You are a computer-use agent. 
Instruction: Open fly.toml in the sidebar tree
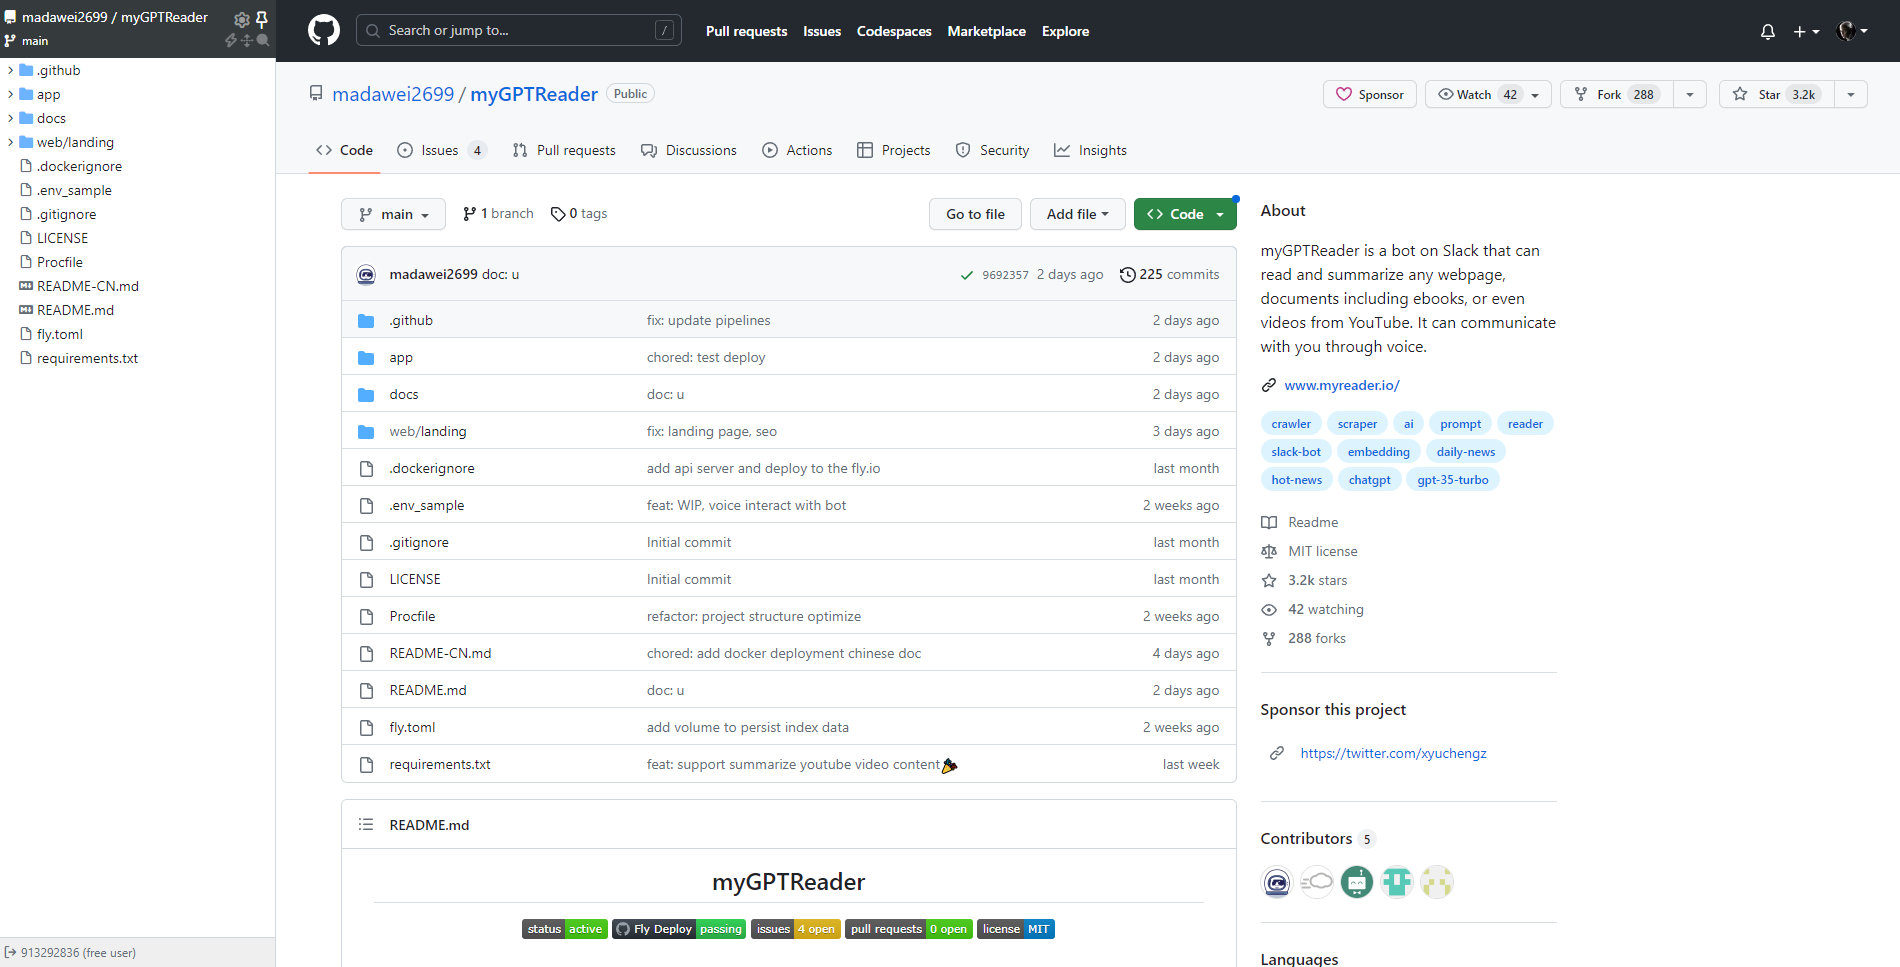coord(60,334)
